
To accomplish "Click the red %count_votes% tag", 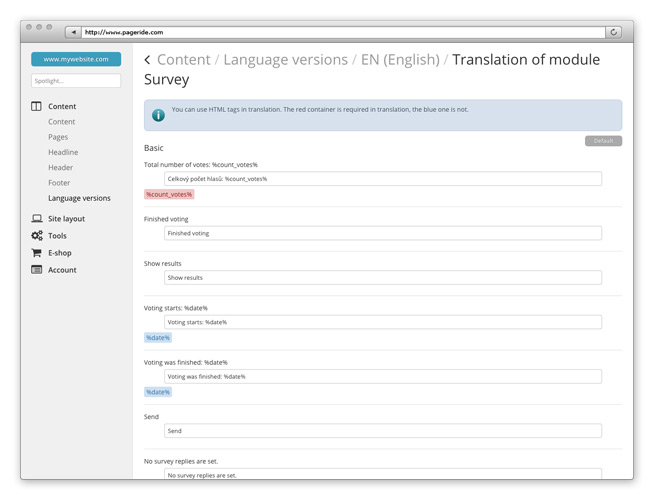I will (169, 194).
